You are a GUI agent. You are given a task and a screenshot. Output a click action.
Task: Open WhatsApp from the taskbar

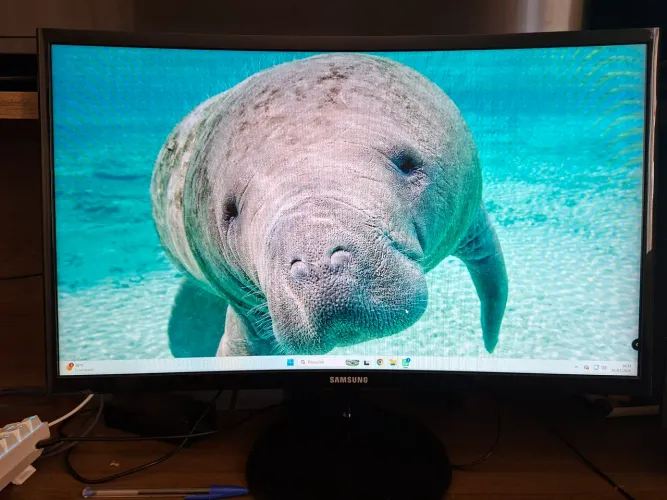(406, 362)
